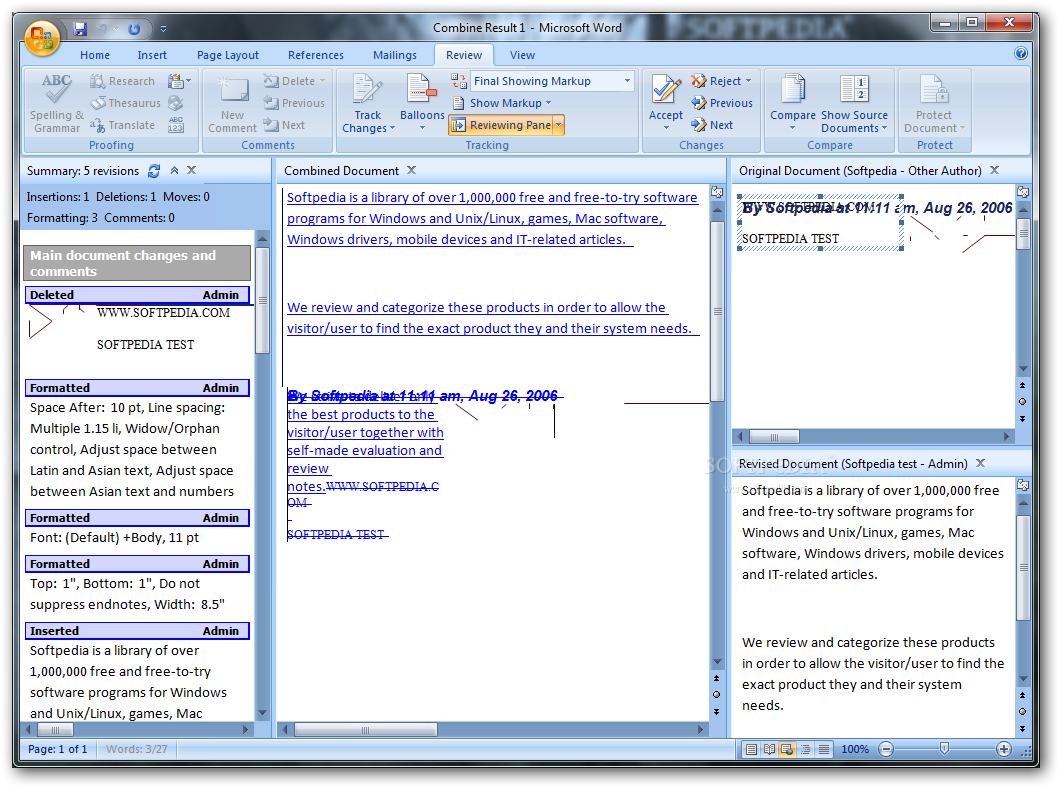Click the Save icon in Quick Access Toolbar

click(x=80, y=28)
